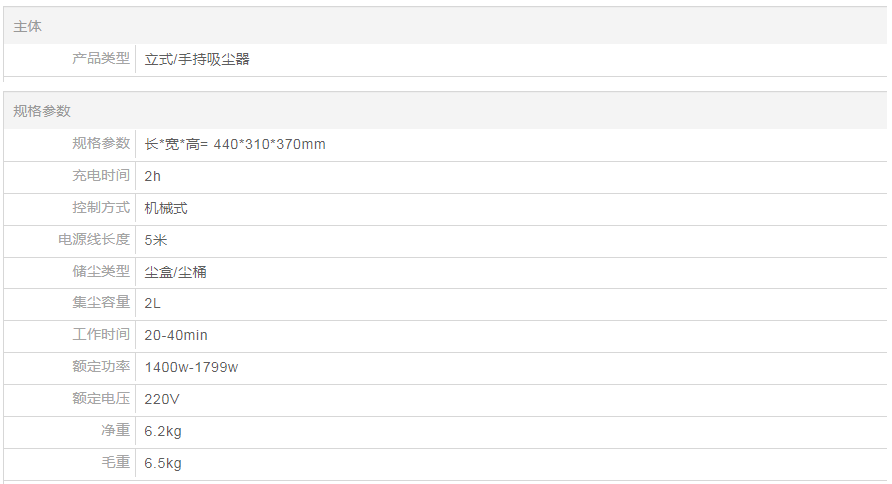Click the 规格参数 gray section header
This screenshot has width=892, height=484.
point(42,111)
